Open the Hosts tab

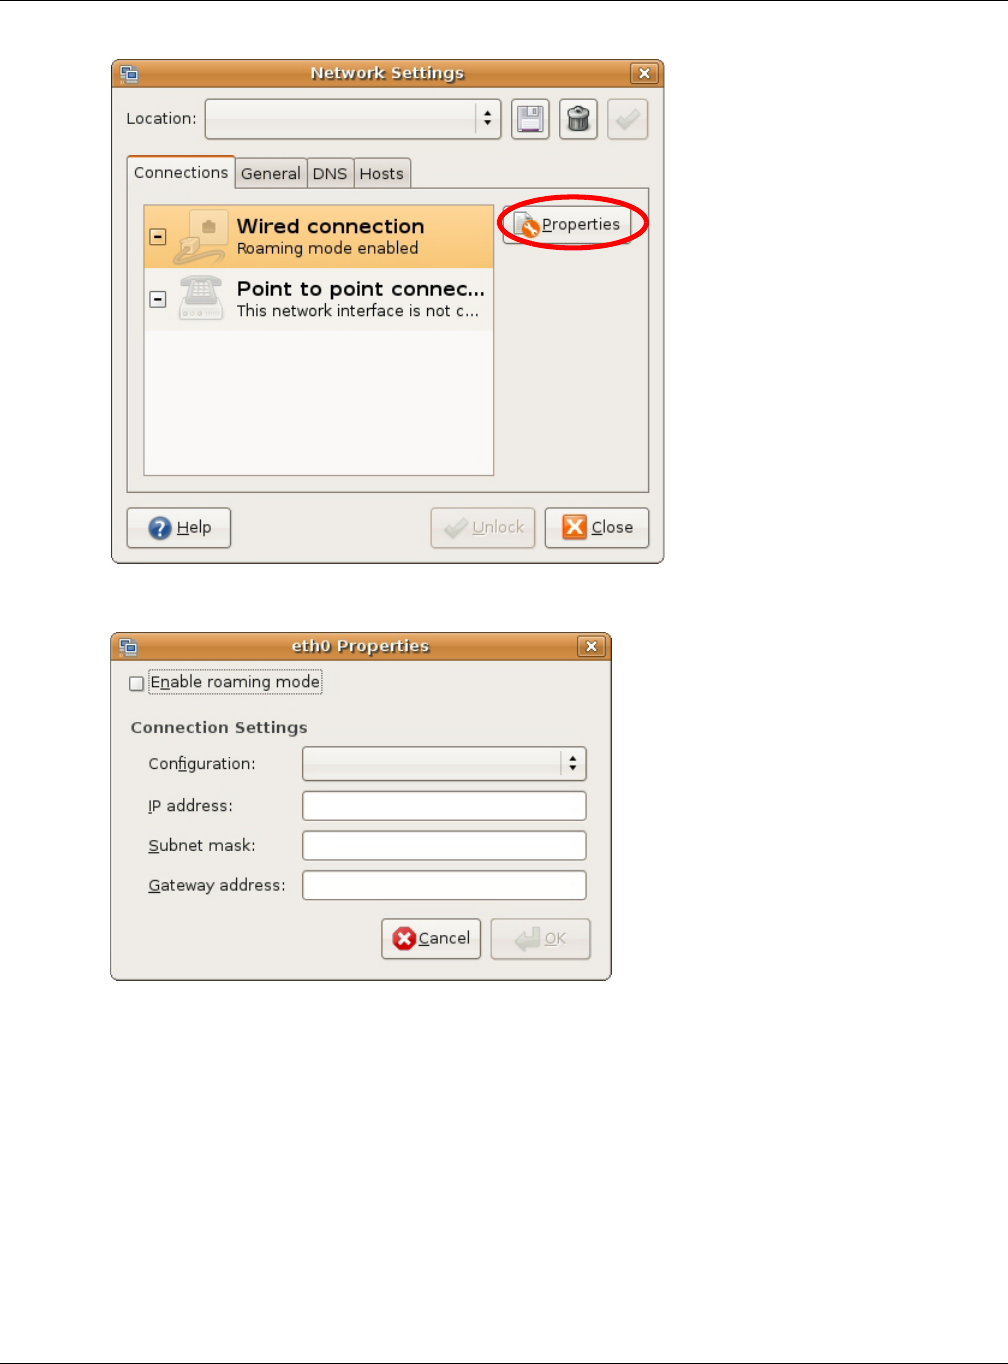382,174
